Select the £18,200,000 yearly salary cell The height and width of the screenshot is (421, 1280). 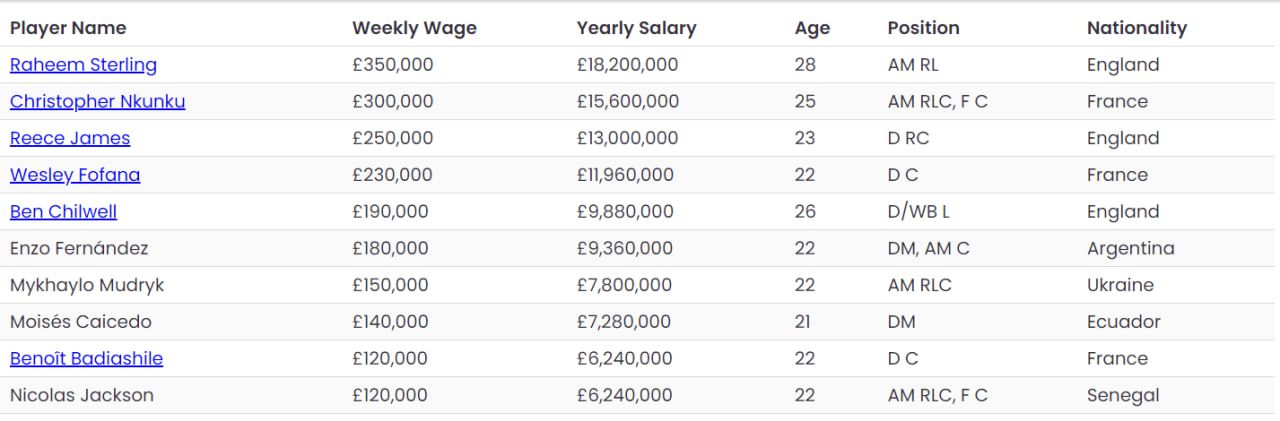(627, 65)
